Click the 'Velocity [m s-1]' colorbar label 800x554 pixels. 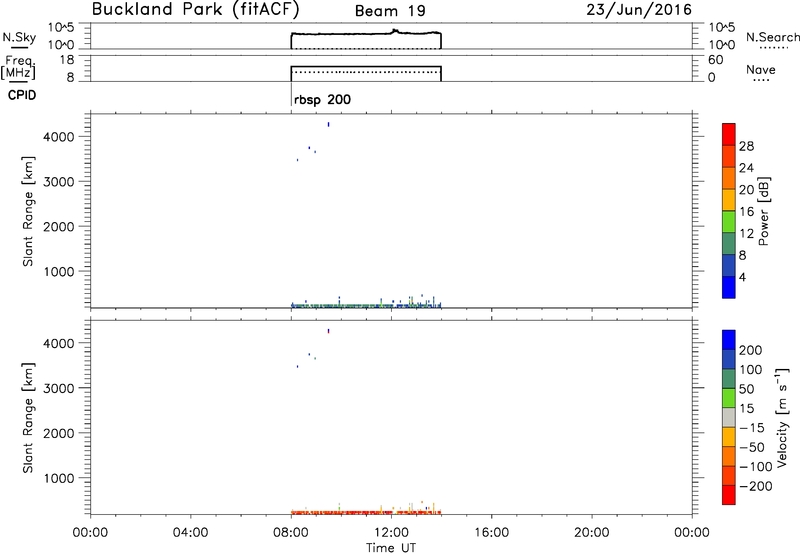(782, 417)
